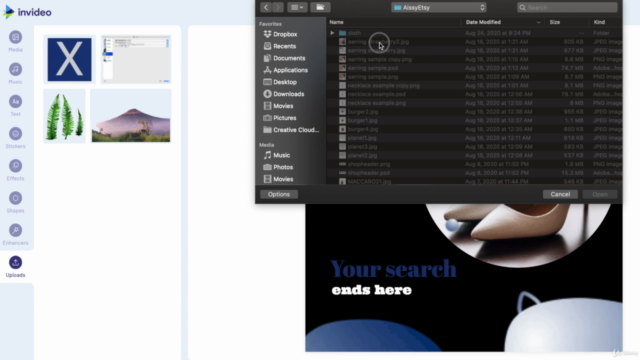Open the Media panel in InVideo sidebar
This screenshot has height=360, width=640.
coord(16,42)
